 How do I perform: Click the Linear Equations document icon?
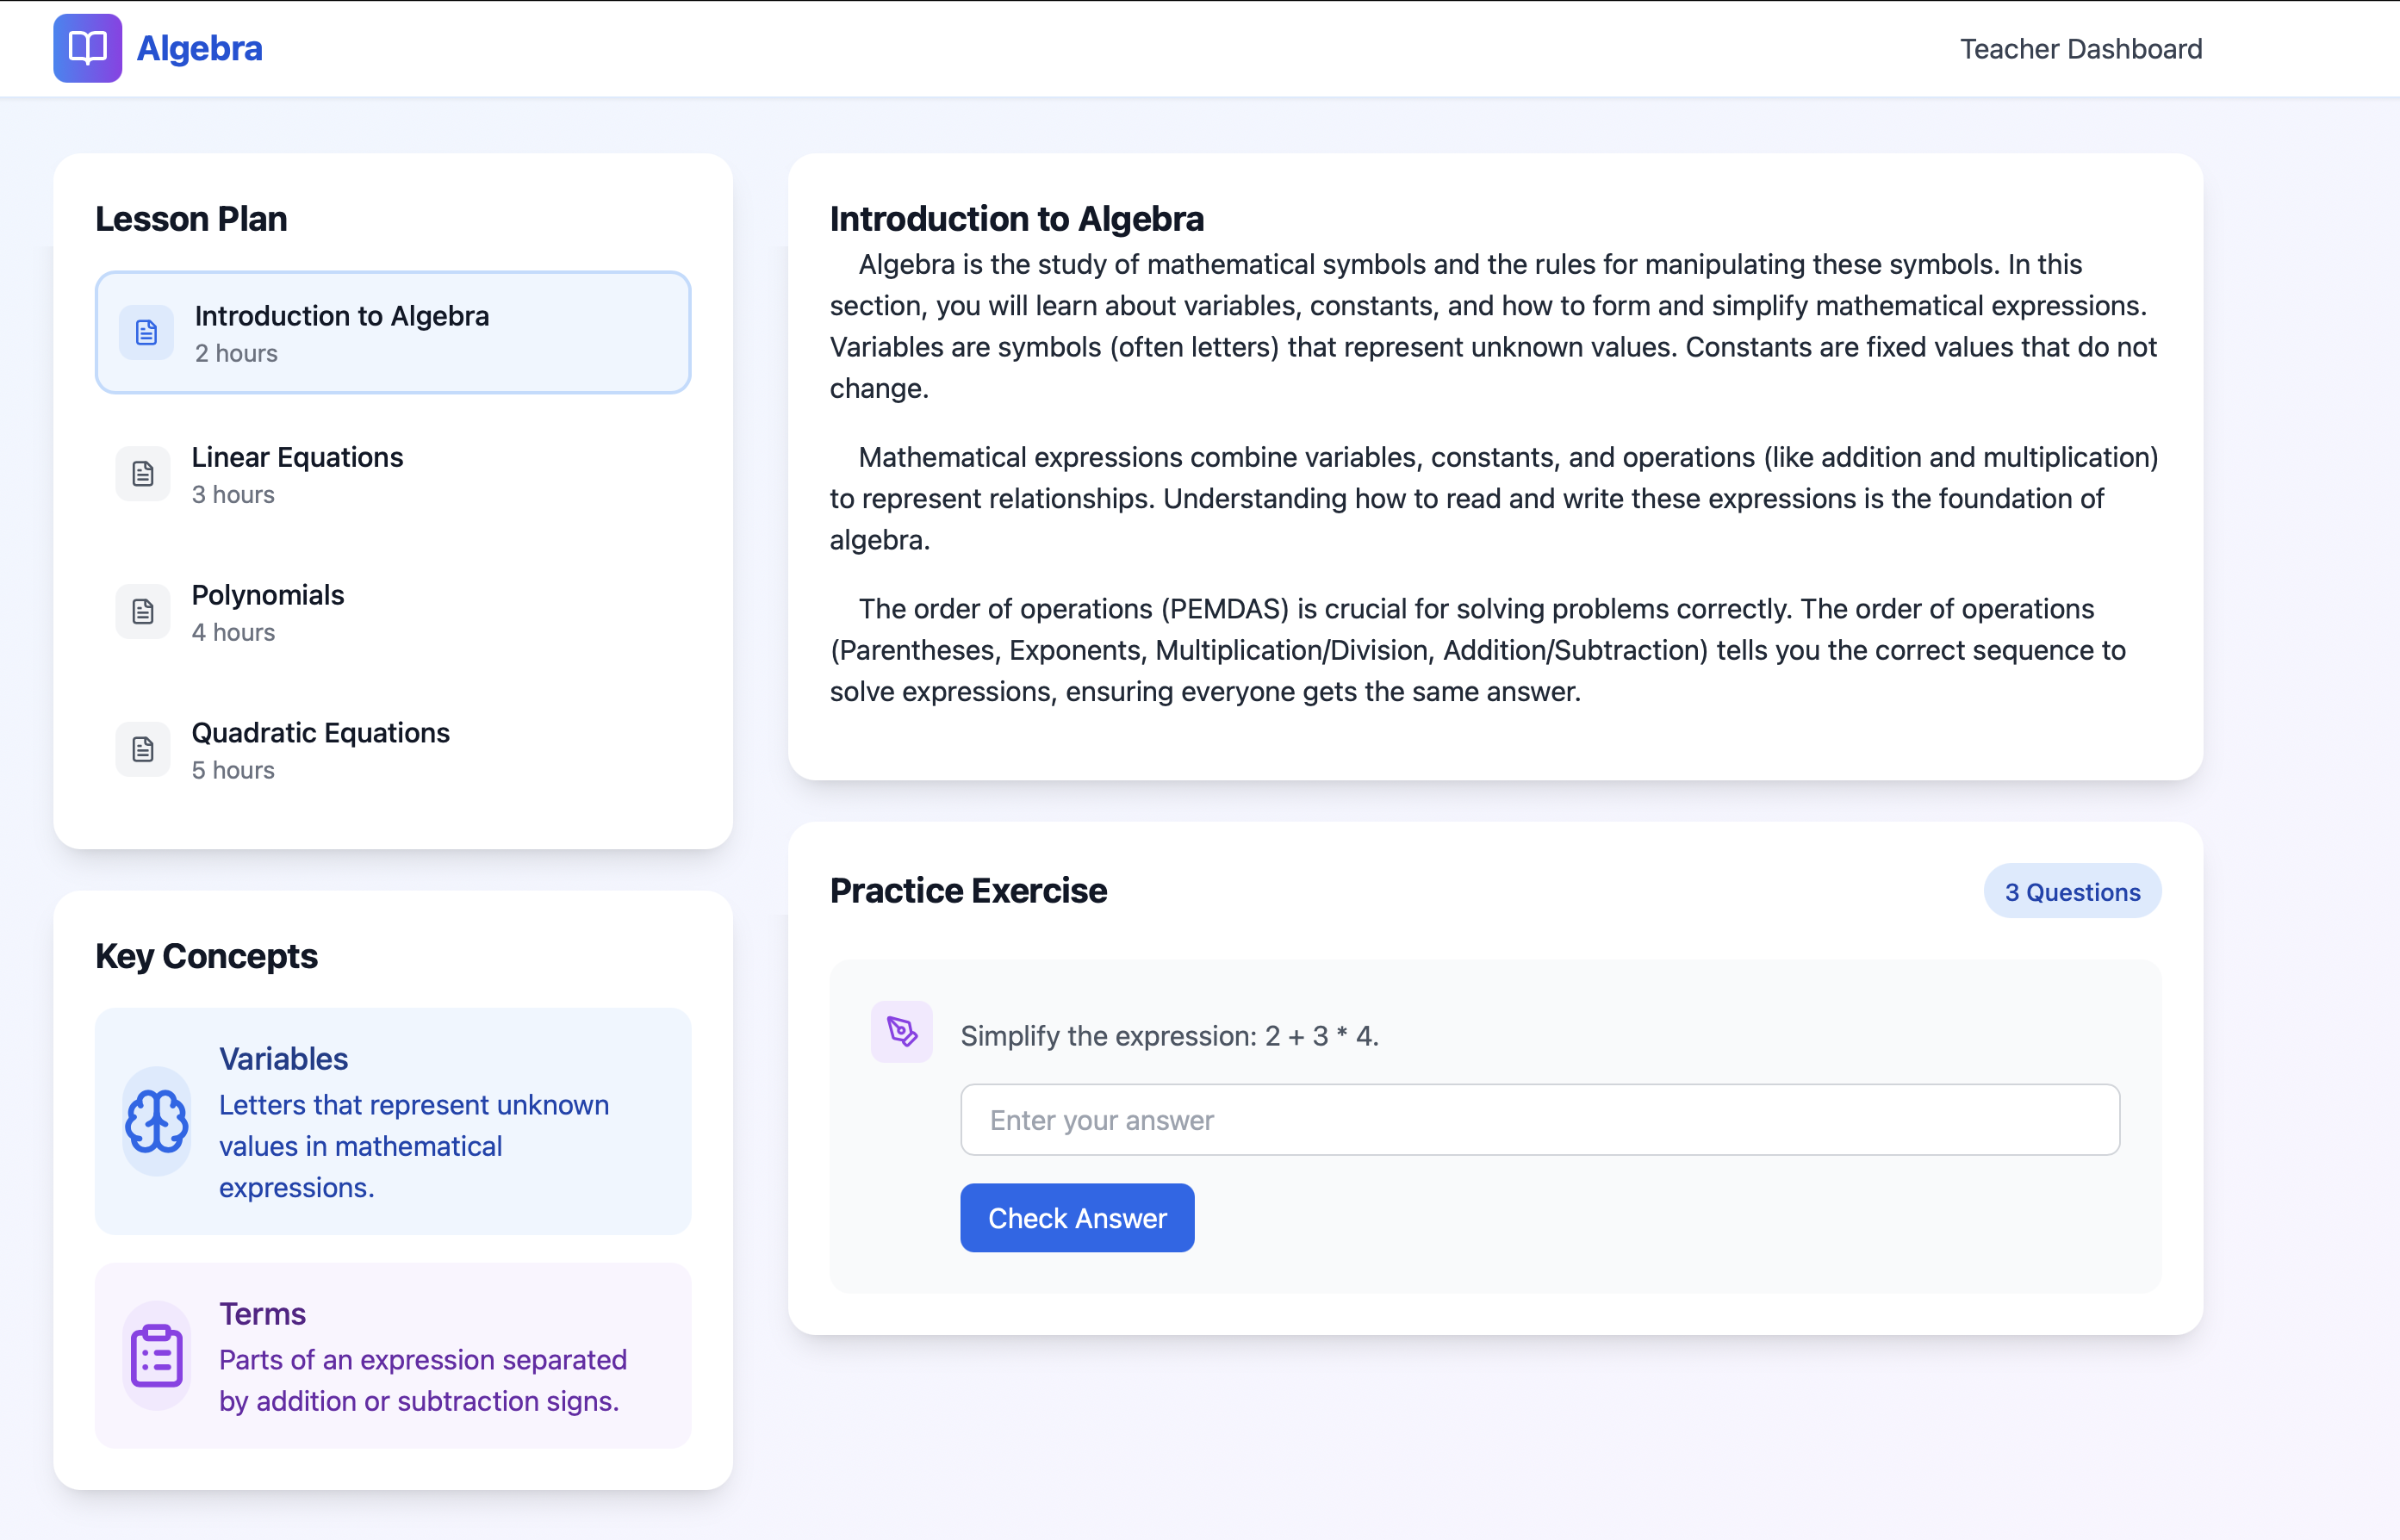(x=143, y=474)
